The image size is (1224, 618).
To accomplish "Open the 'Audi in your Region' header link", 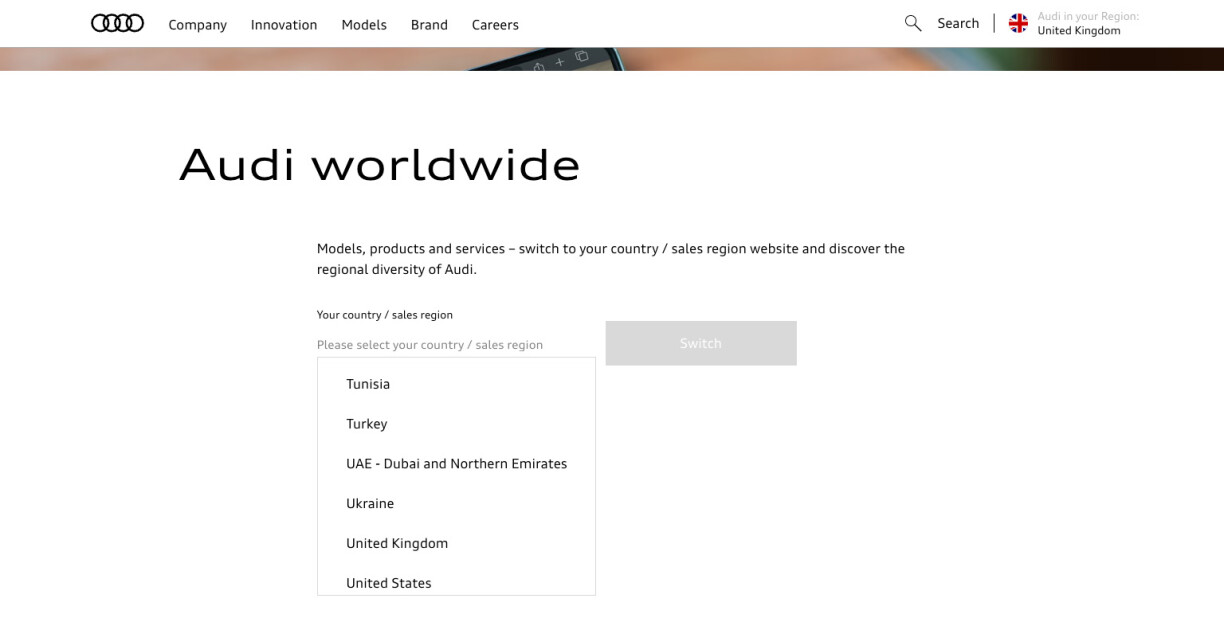I will coord(1087,23).
